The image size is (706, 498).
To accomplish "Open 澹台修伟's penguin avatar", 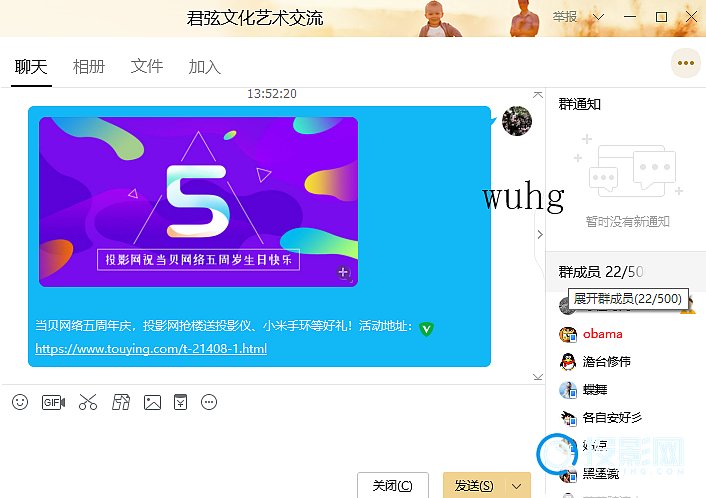I will (568, 362).
